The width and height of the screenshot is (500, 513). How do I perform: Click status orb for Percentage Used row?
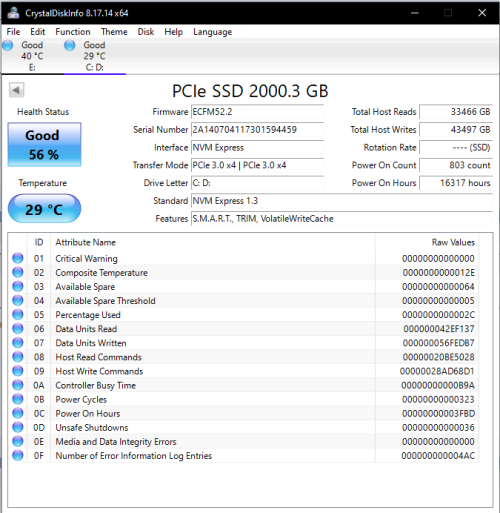18,314
